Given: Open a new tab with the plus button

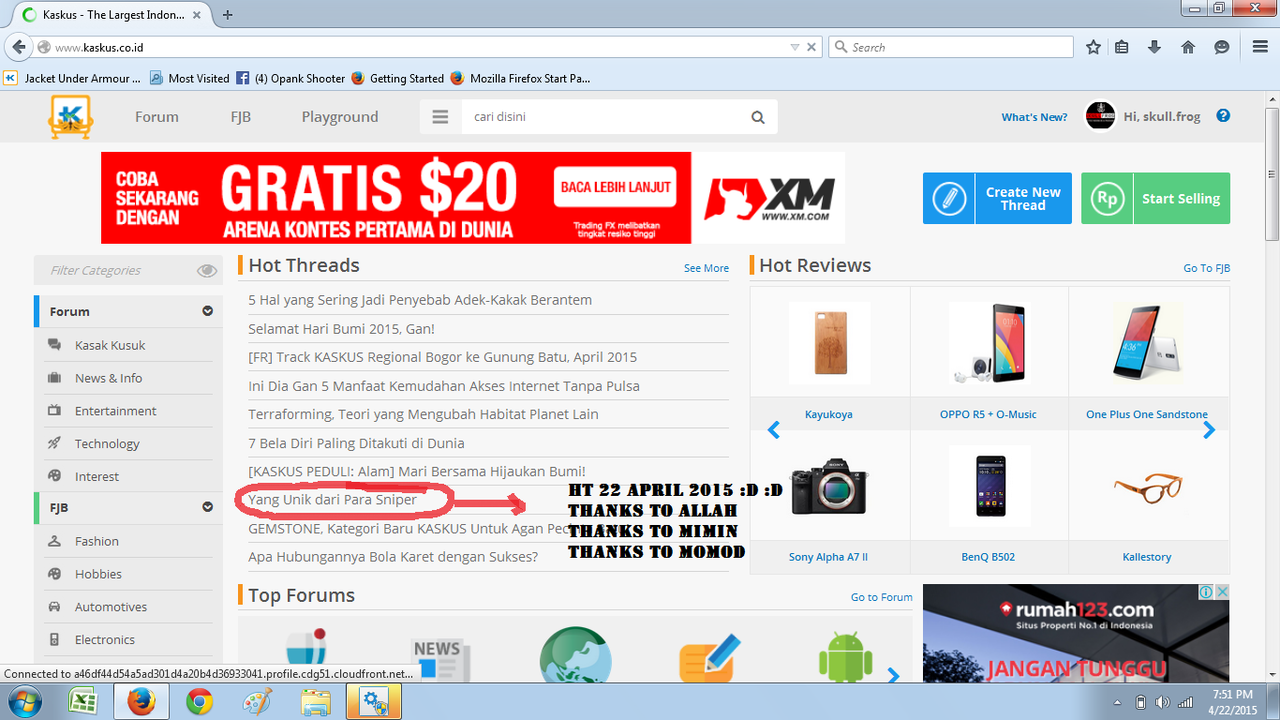Looking at the screenshot, I should coord(228,15).
